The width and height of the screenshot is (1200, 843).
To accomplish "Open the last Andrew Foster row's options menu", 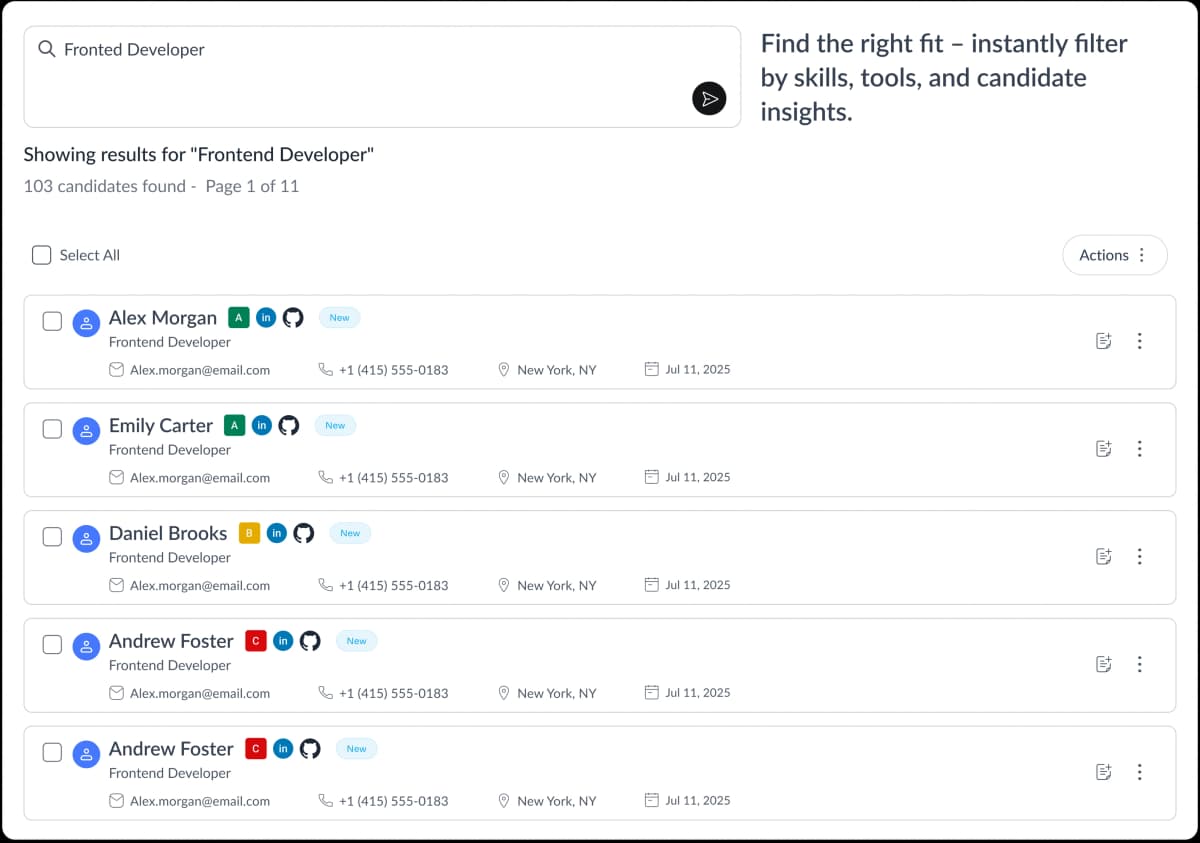I will pyautogui.click(x=1139, y=772).
